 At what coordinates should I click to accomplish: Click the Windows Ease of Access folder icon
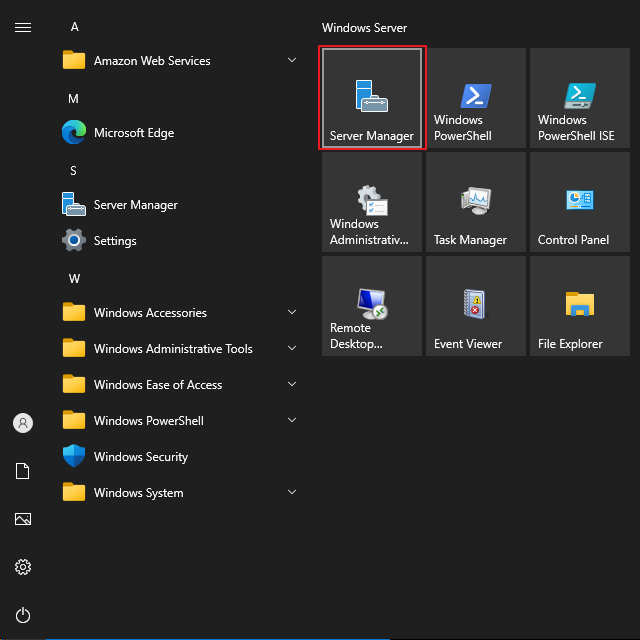[x=74, y=384]
